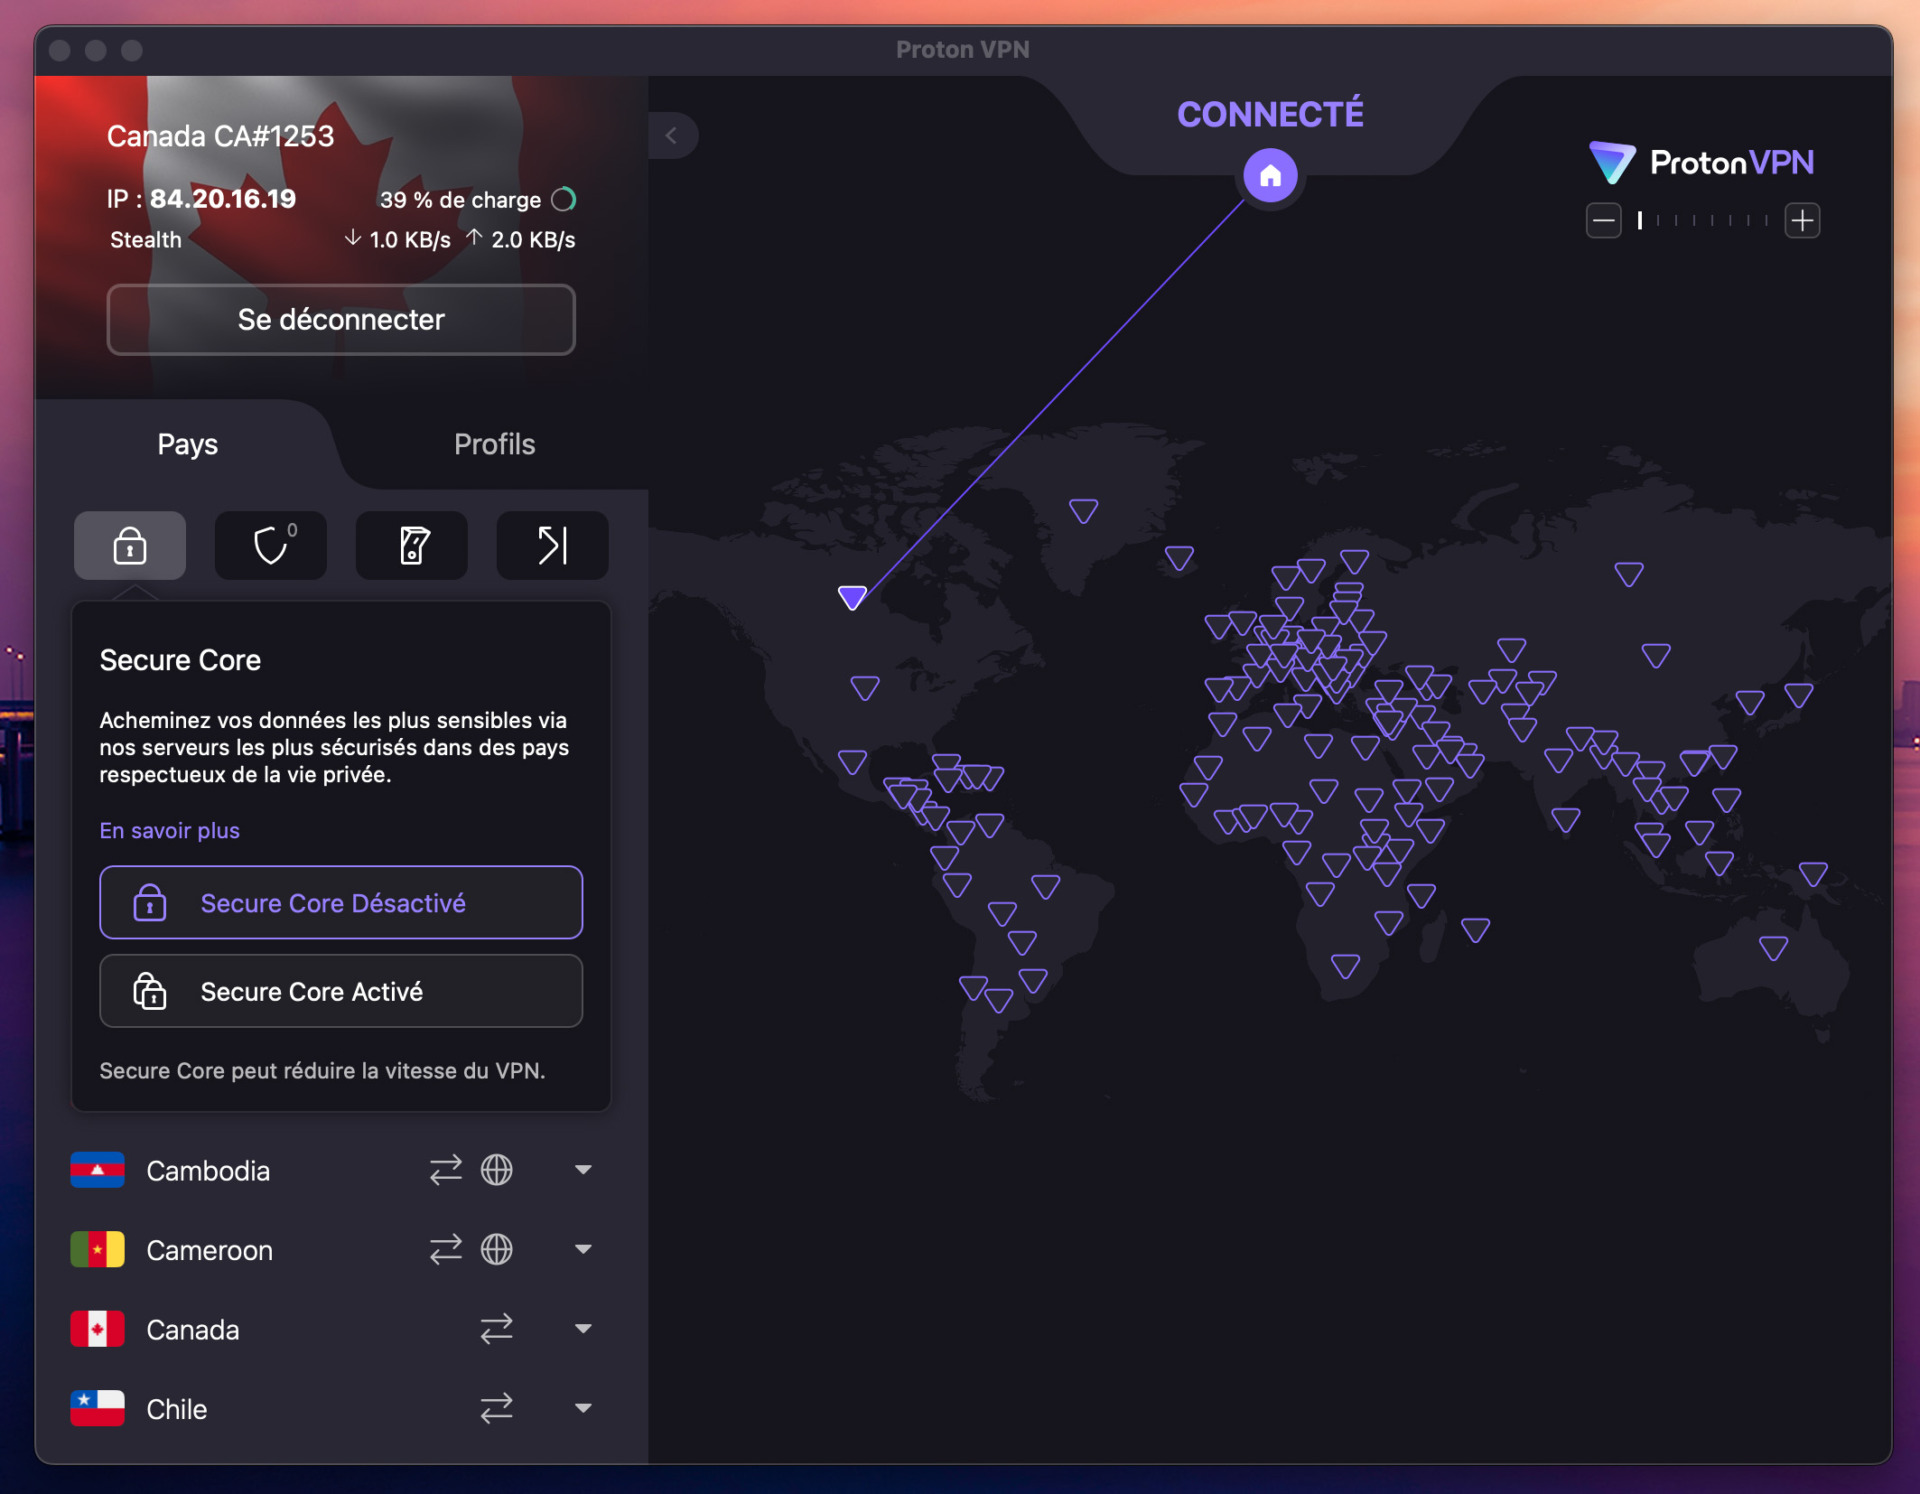Click the home marker on the map

1270,176
